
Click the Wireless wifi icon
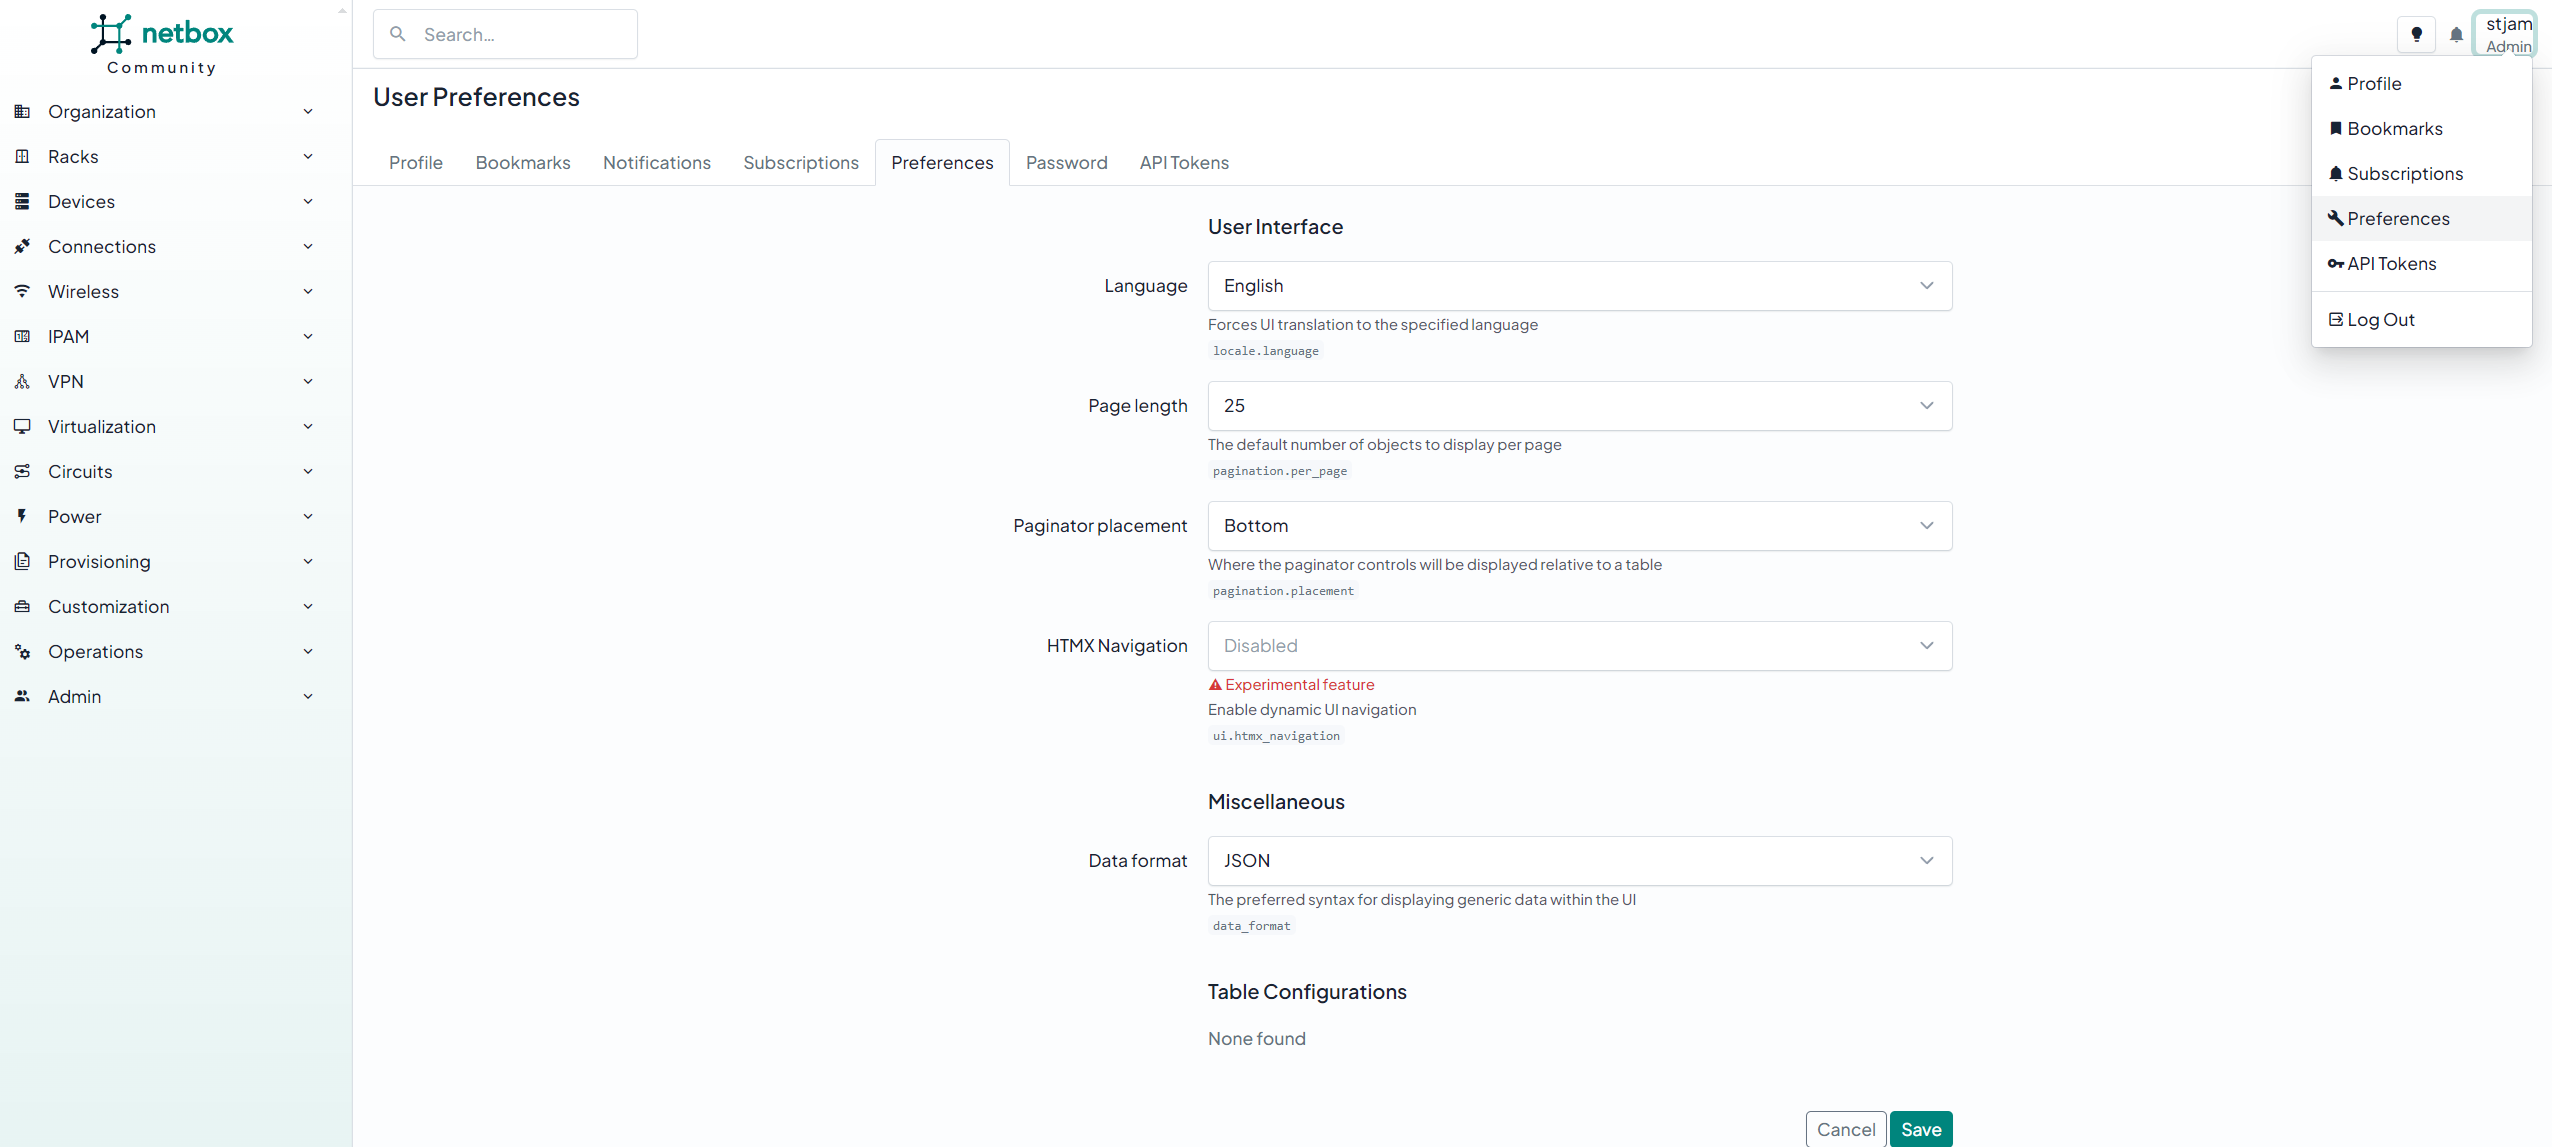pos(22,291)
